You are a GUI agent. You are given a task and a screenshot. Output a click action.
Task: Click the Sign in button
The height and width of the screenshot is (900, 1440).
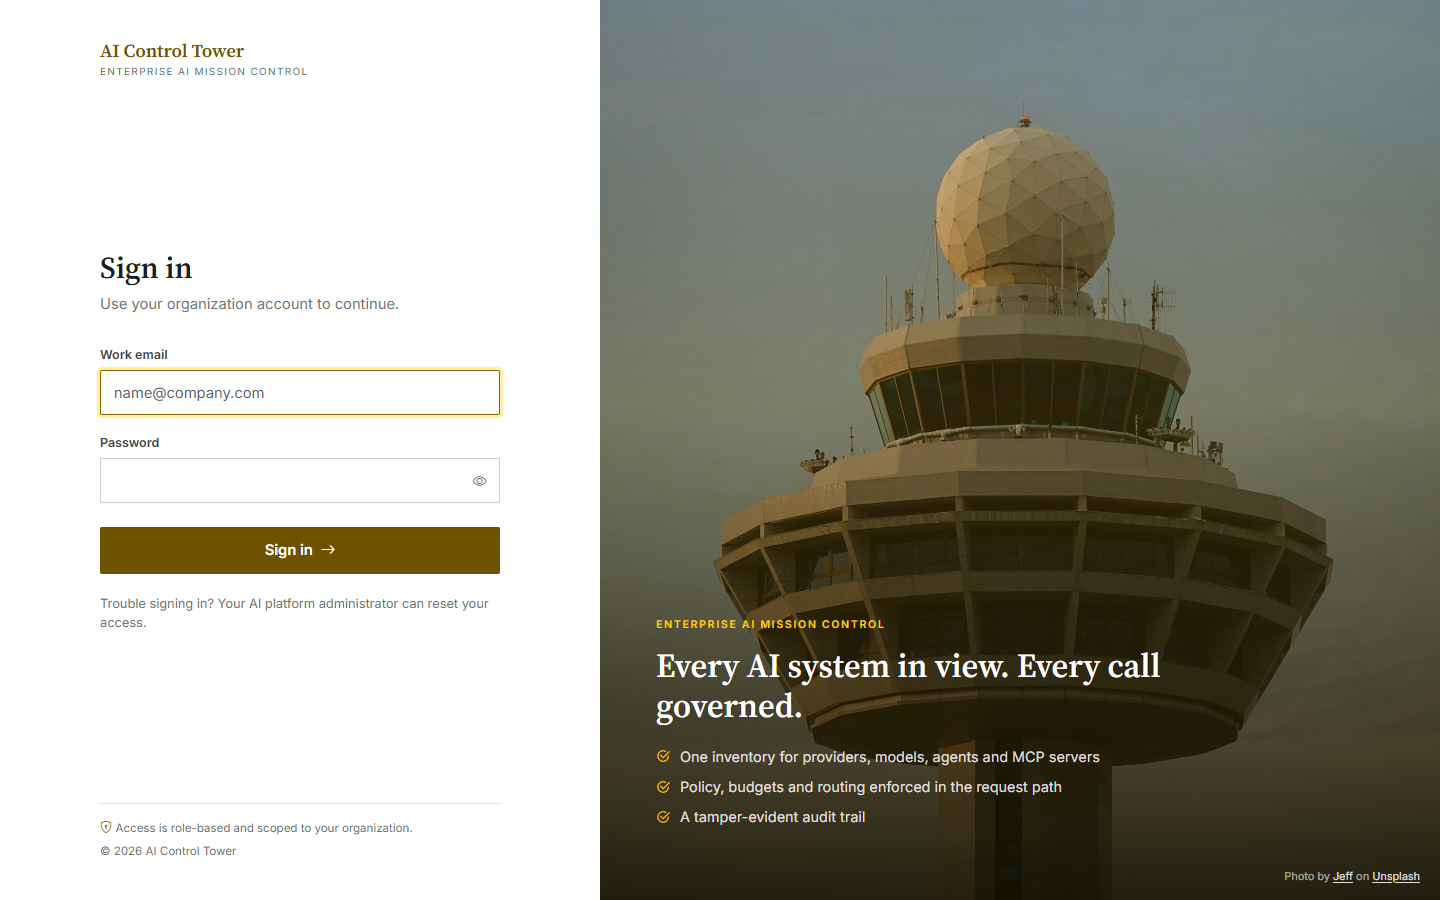tap(300, 550)
